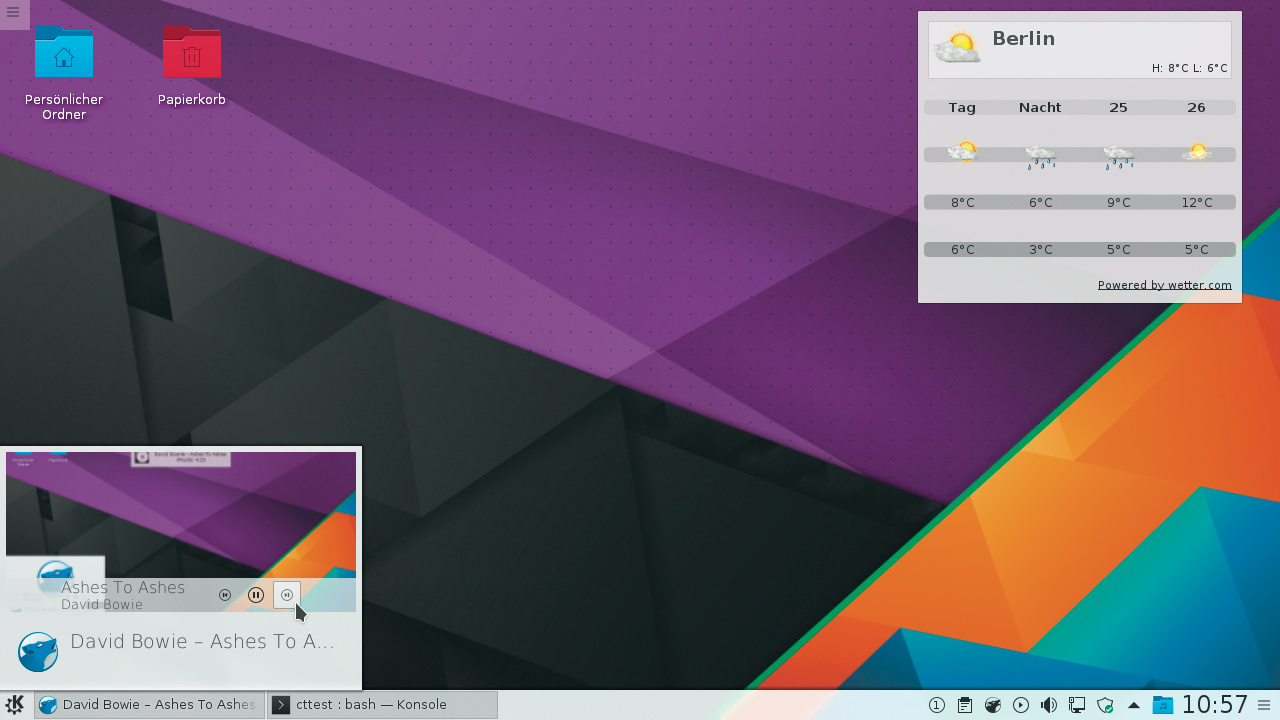Click the security shield tray icon

tap(1105, 705)
